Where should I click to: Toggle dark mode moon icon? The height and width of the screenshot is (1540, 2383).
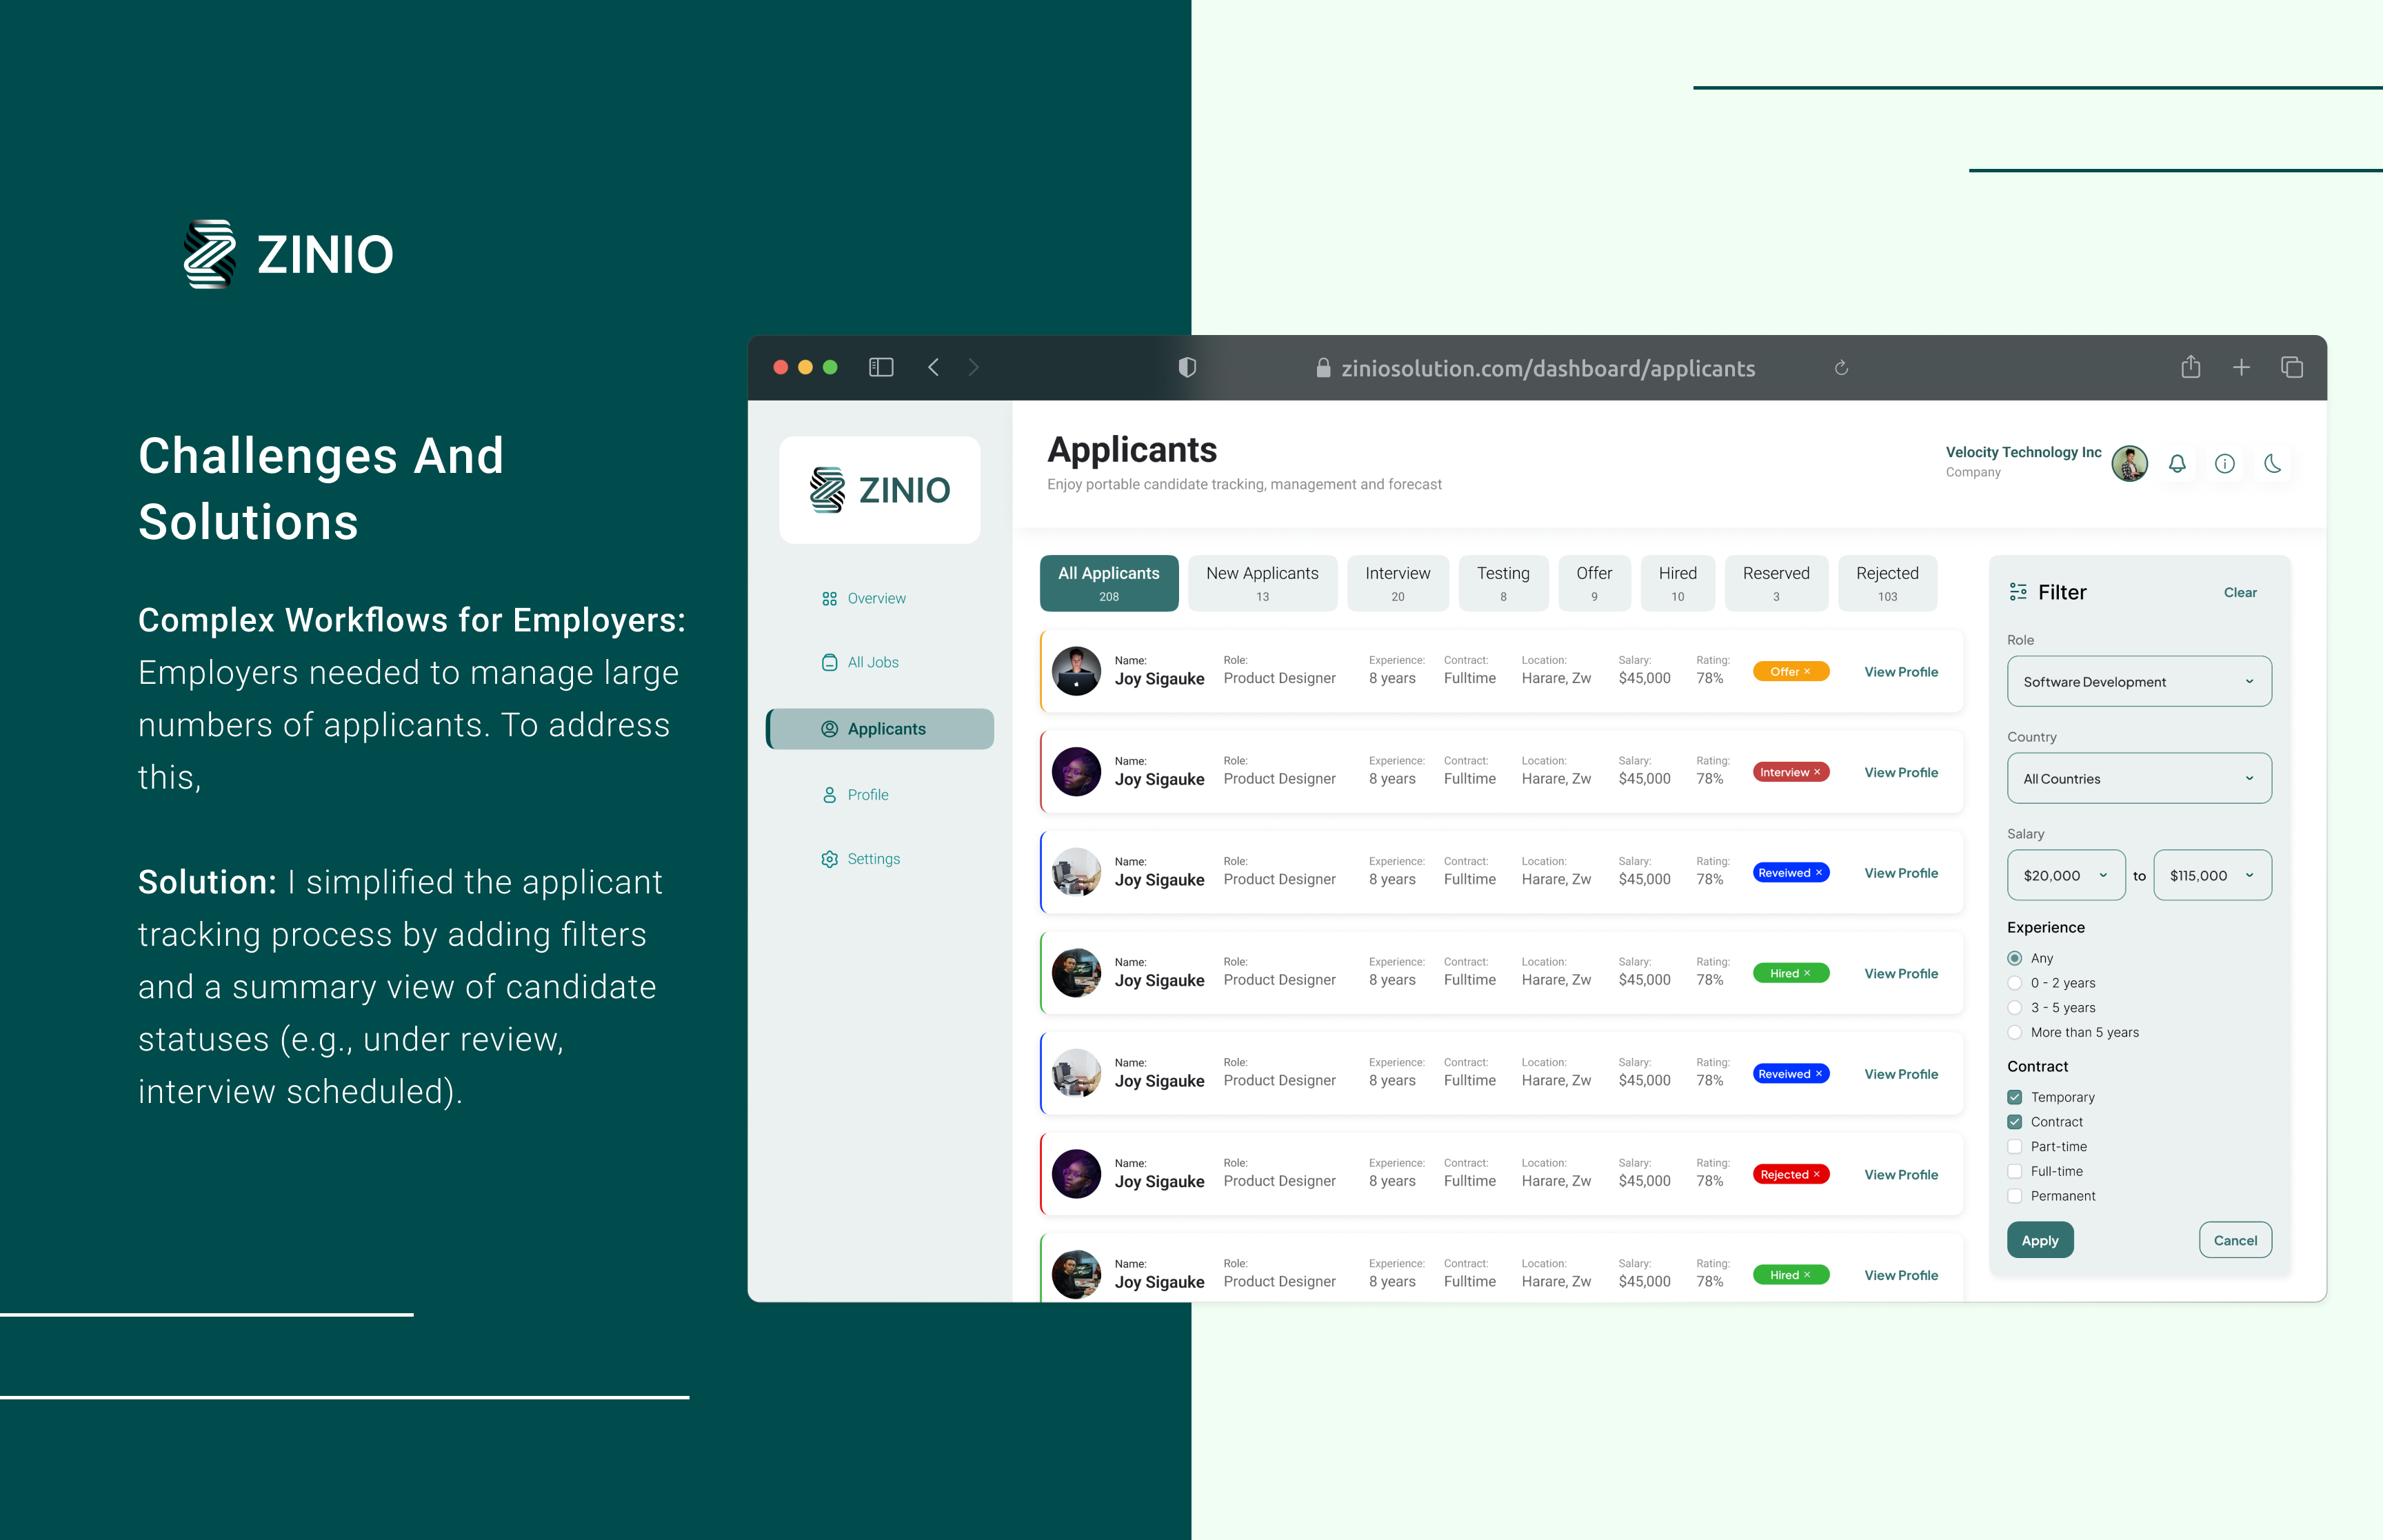pos(2272,464)
